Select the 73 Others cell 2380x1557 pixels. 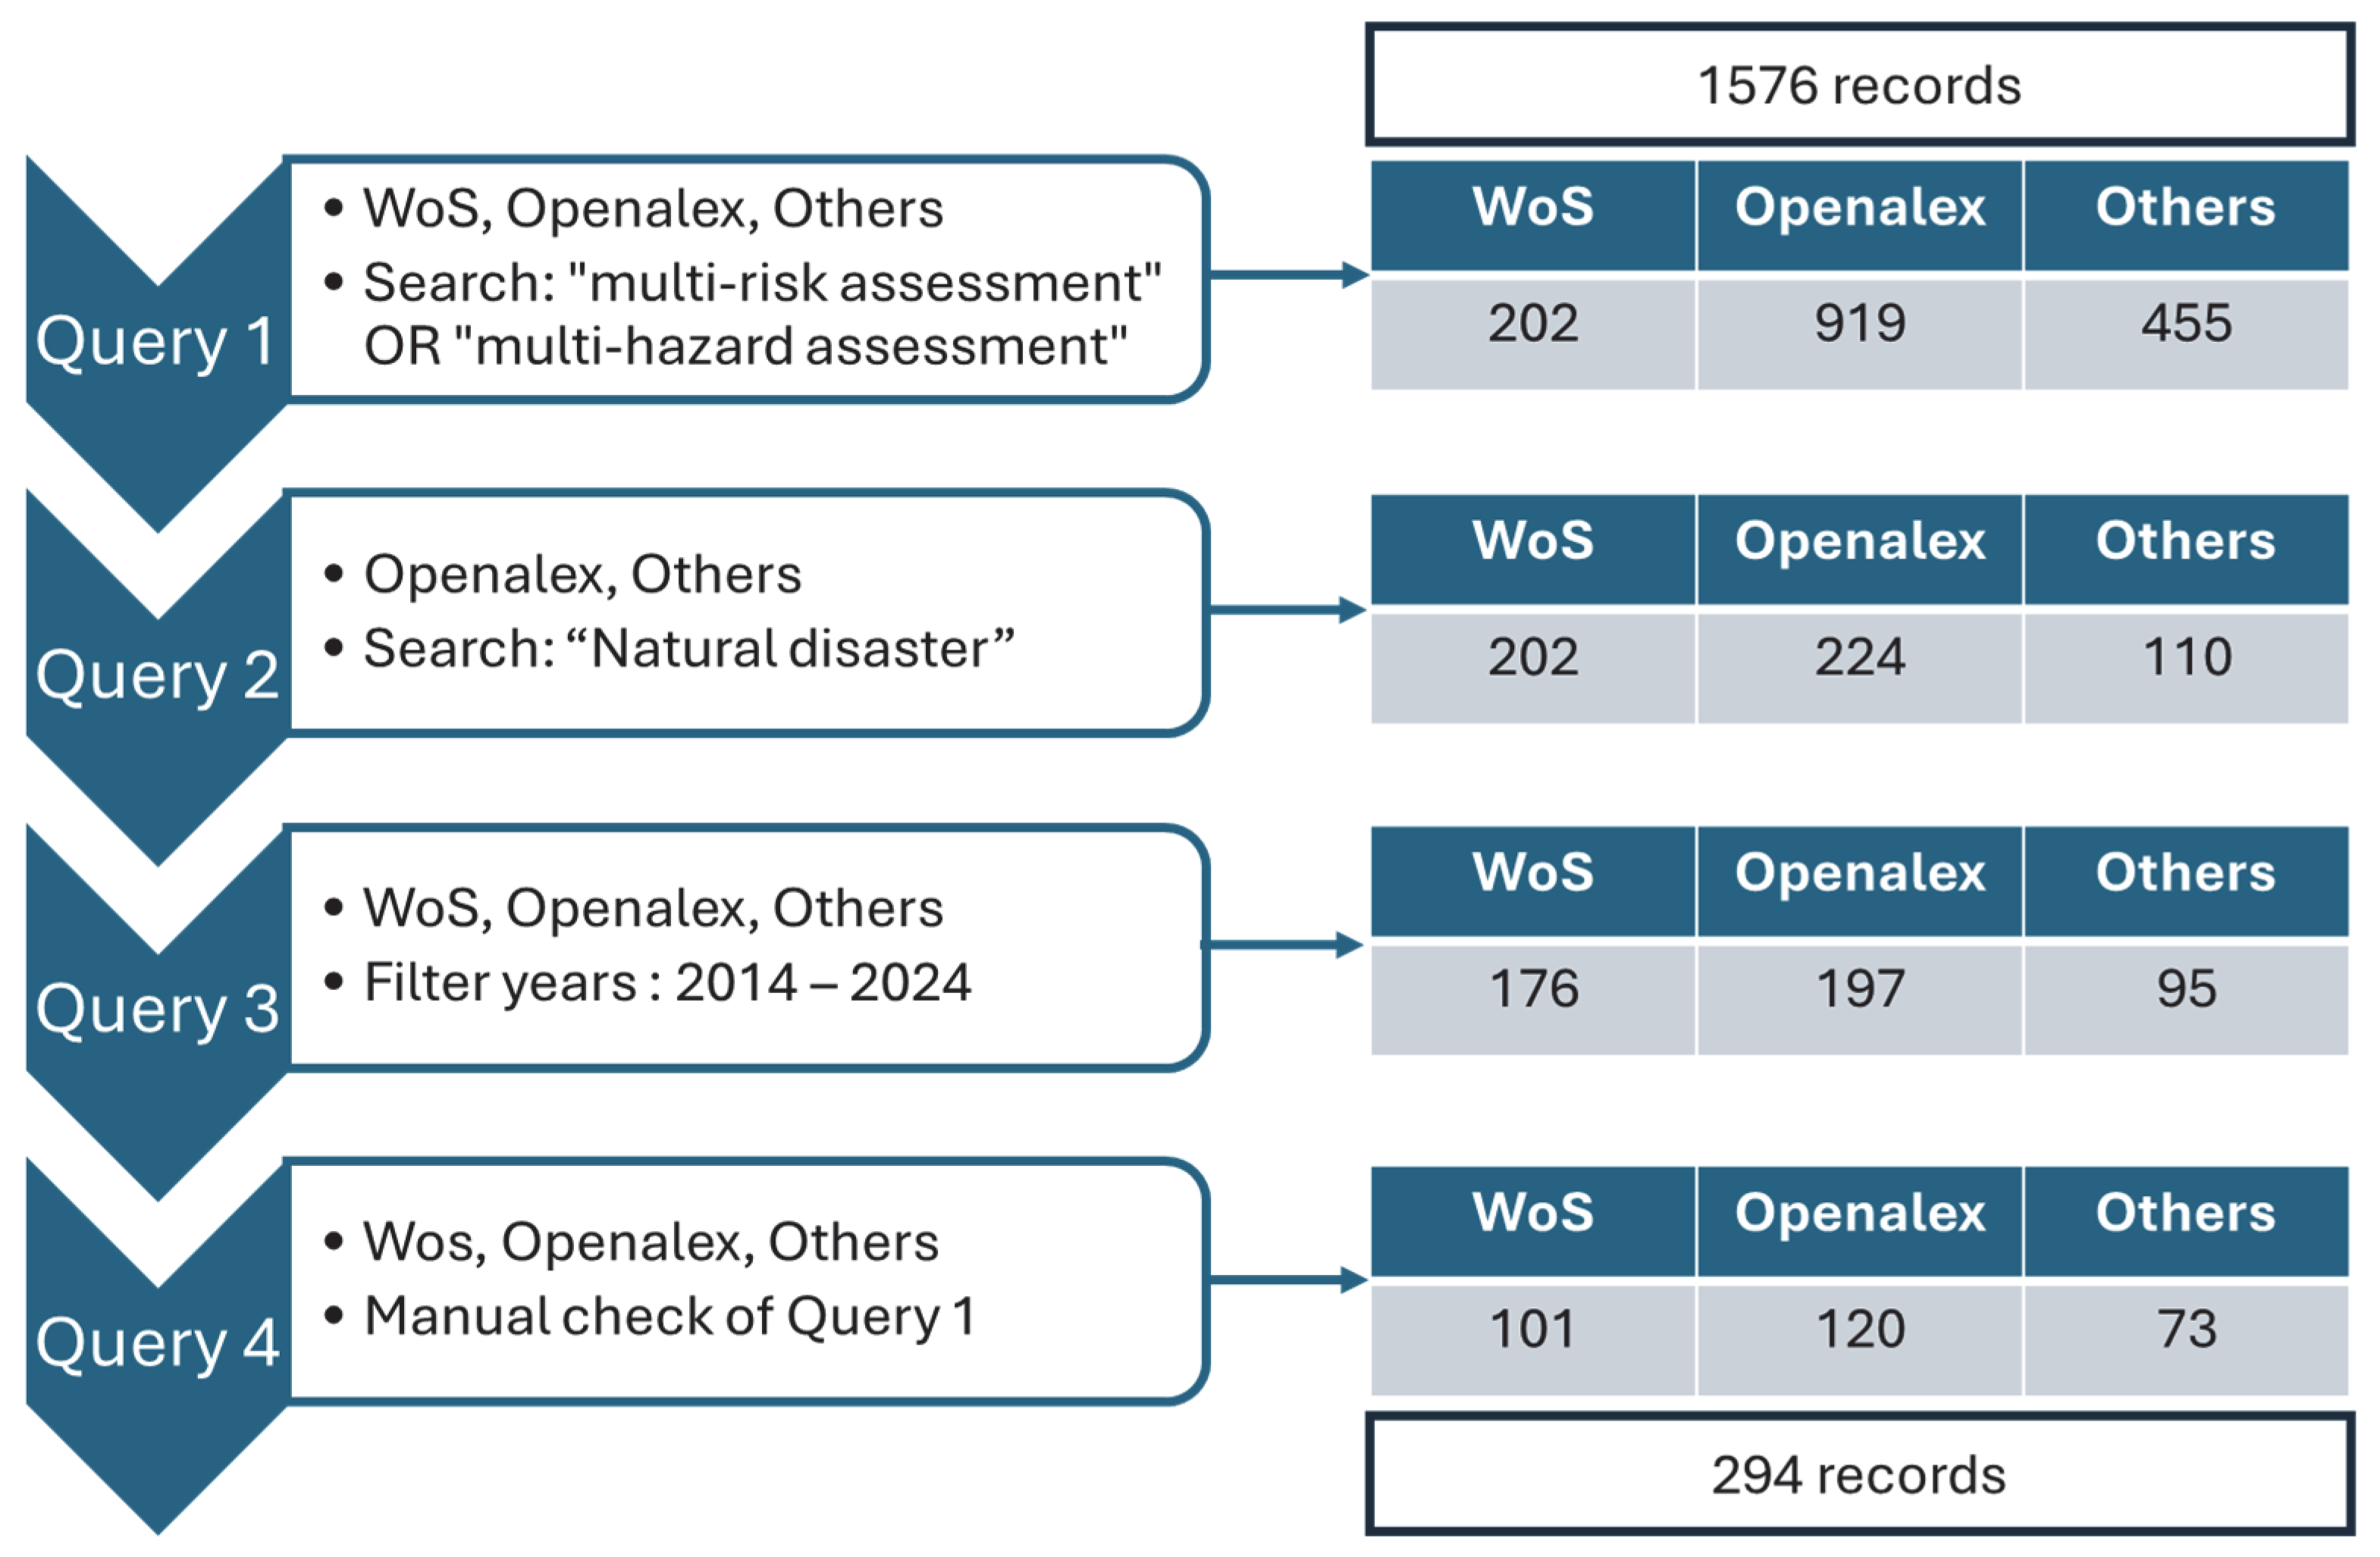pos(2186,1330)
